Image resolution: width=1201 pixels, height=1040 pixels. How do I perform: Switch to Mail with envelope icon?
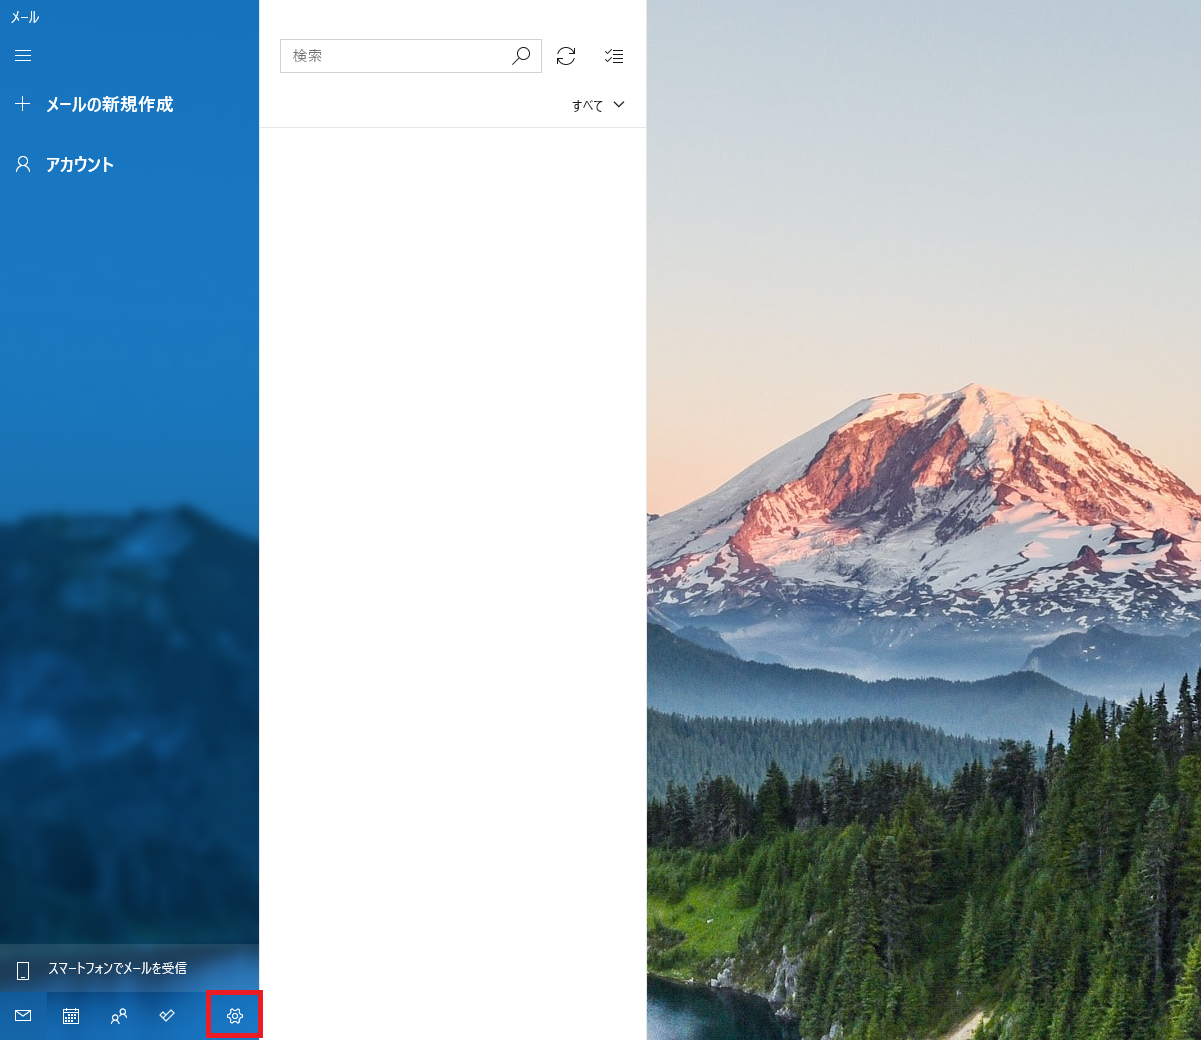(23, 1016)
